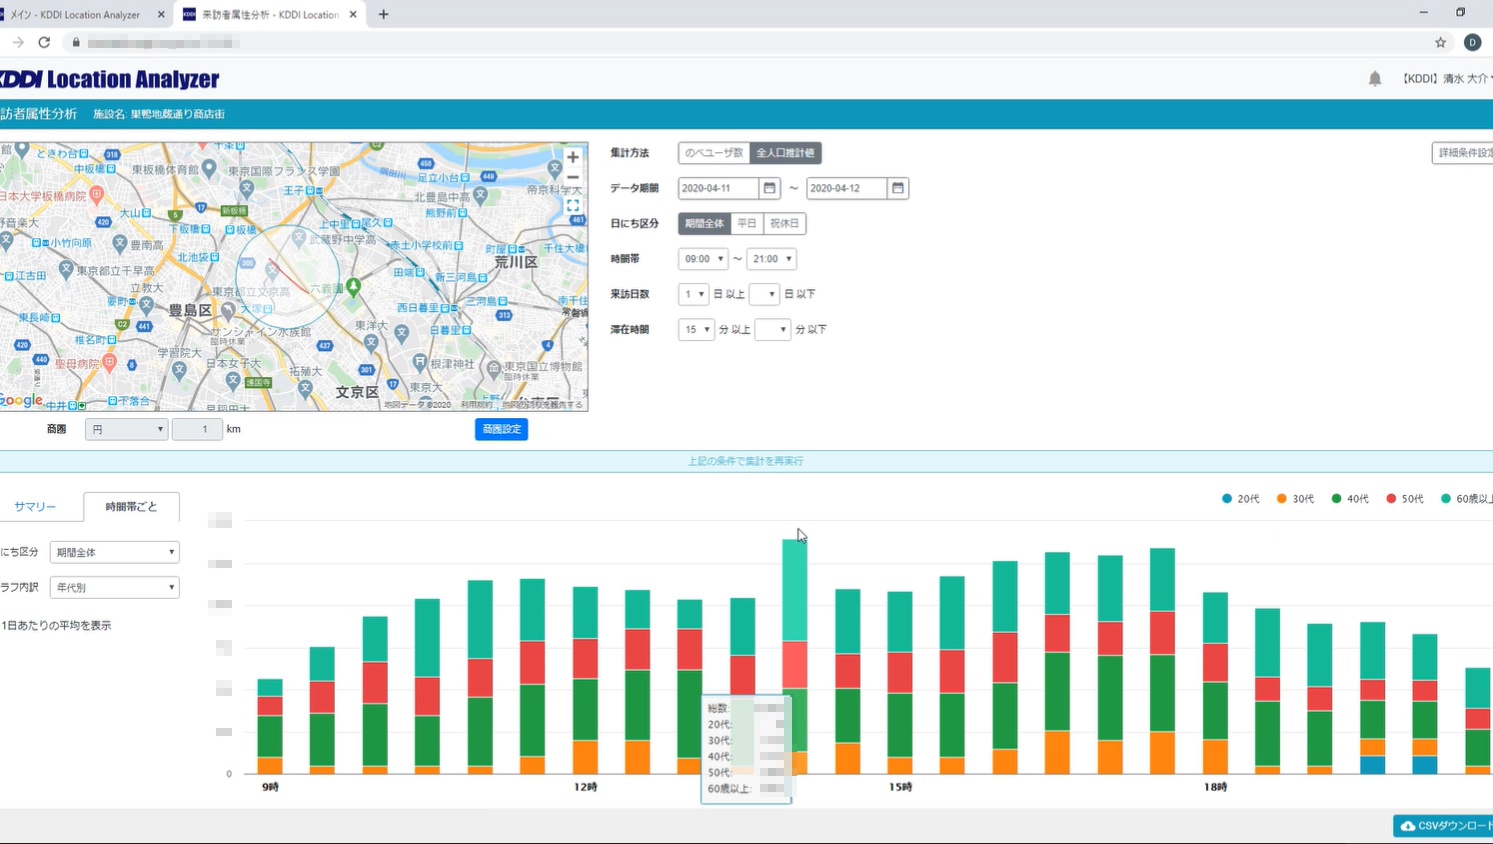Click 豊島区 label on the map
The image size is (1493, 844).
point(190,311)
